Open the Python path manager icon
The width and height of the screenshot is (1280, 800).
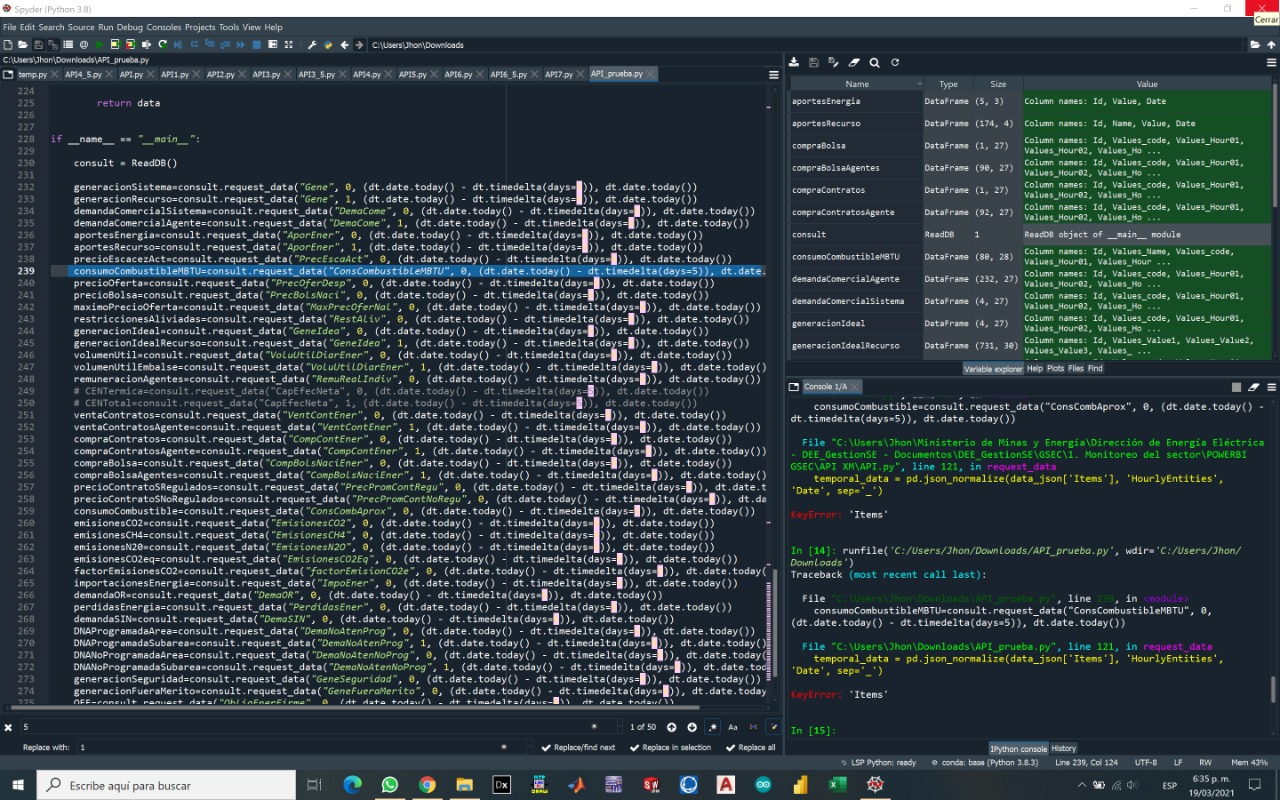tap(328, 45)
